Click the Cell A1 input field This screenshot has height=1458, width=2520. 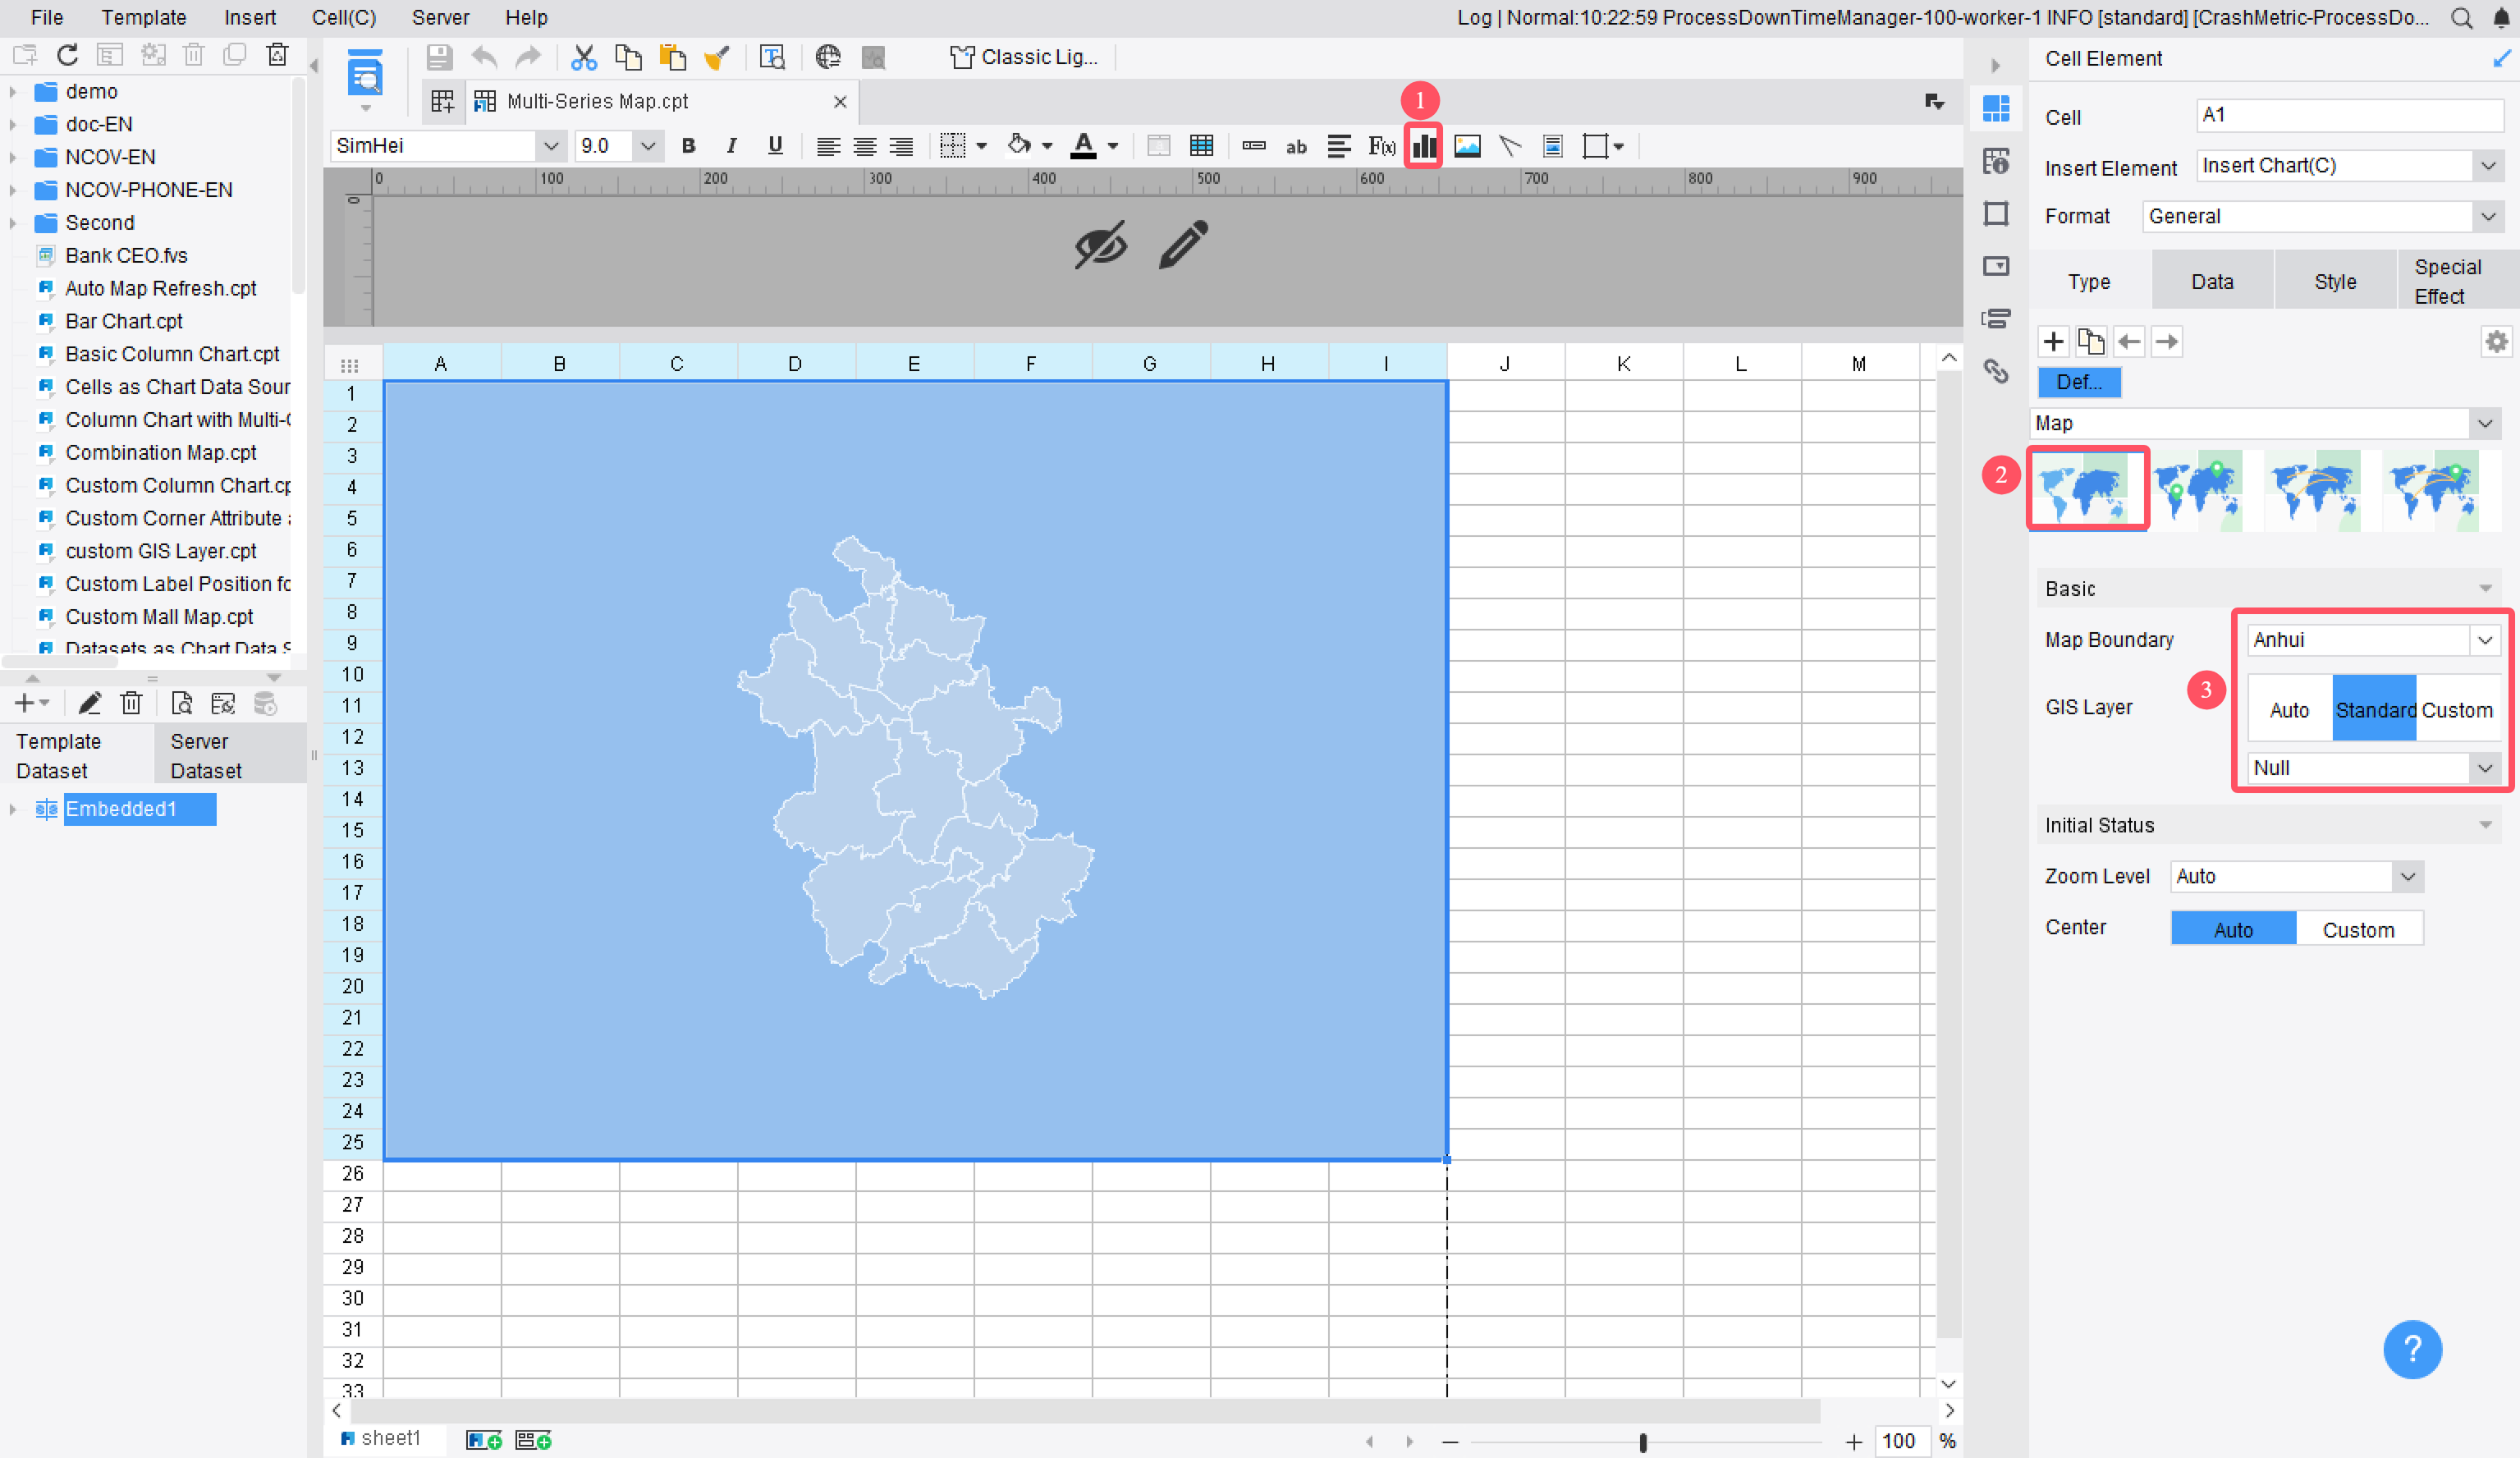point(2349,115)
